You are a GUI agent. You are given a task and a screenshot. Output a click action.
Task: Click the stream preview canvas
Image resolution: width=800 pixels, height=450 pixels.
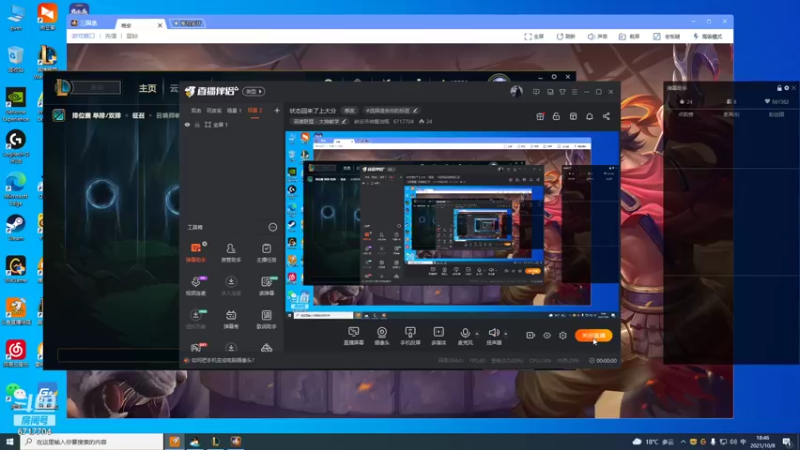[x=452, y=226]
